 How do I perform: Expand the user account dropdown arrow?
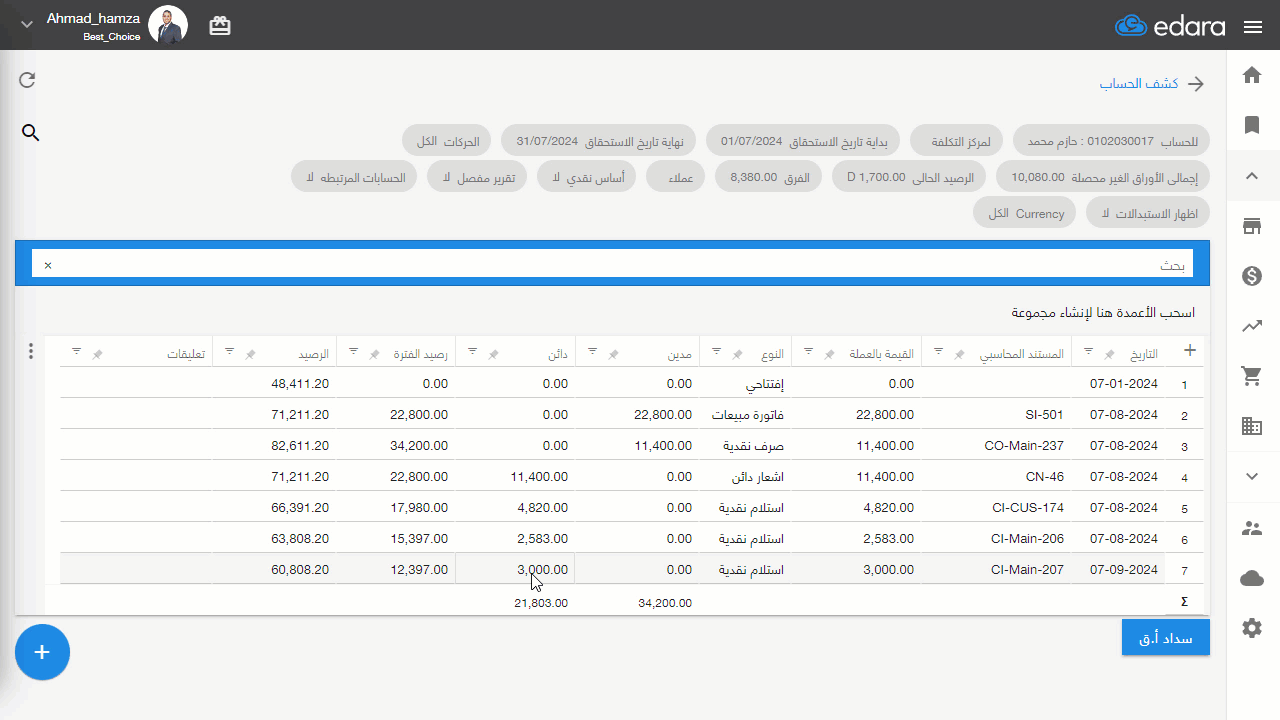[27, 24]
